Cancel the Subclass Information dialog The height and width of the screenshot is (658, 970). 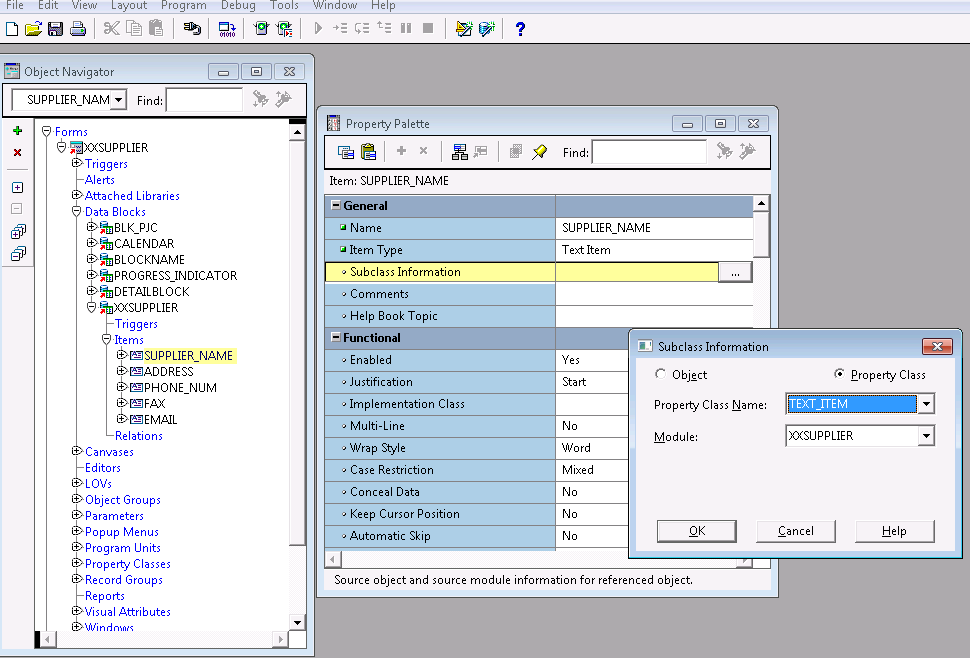pos(795,530)
